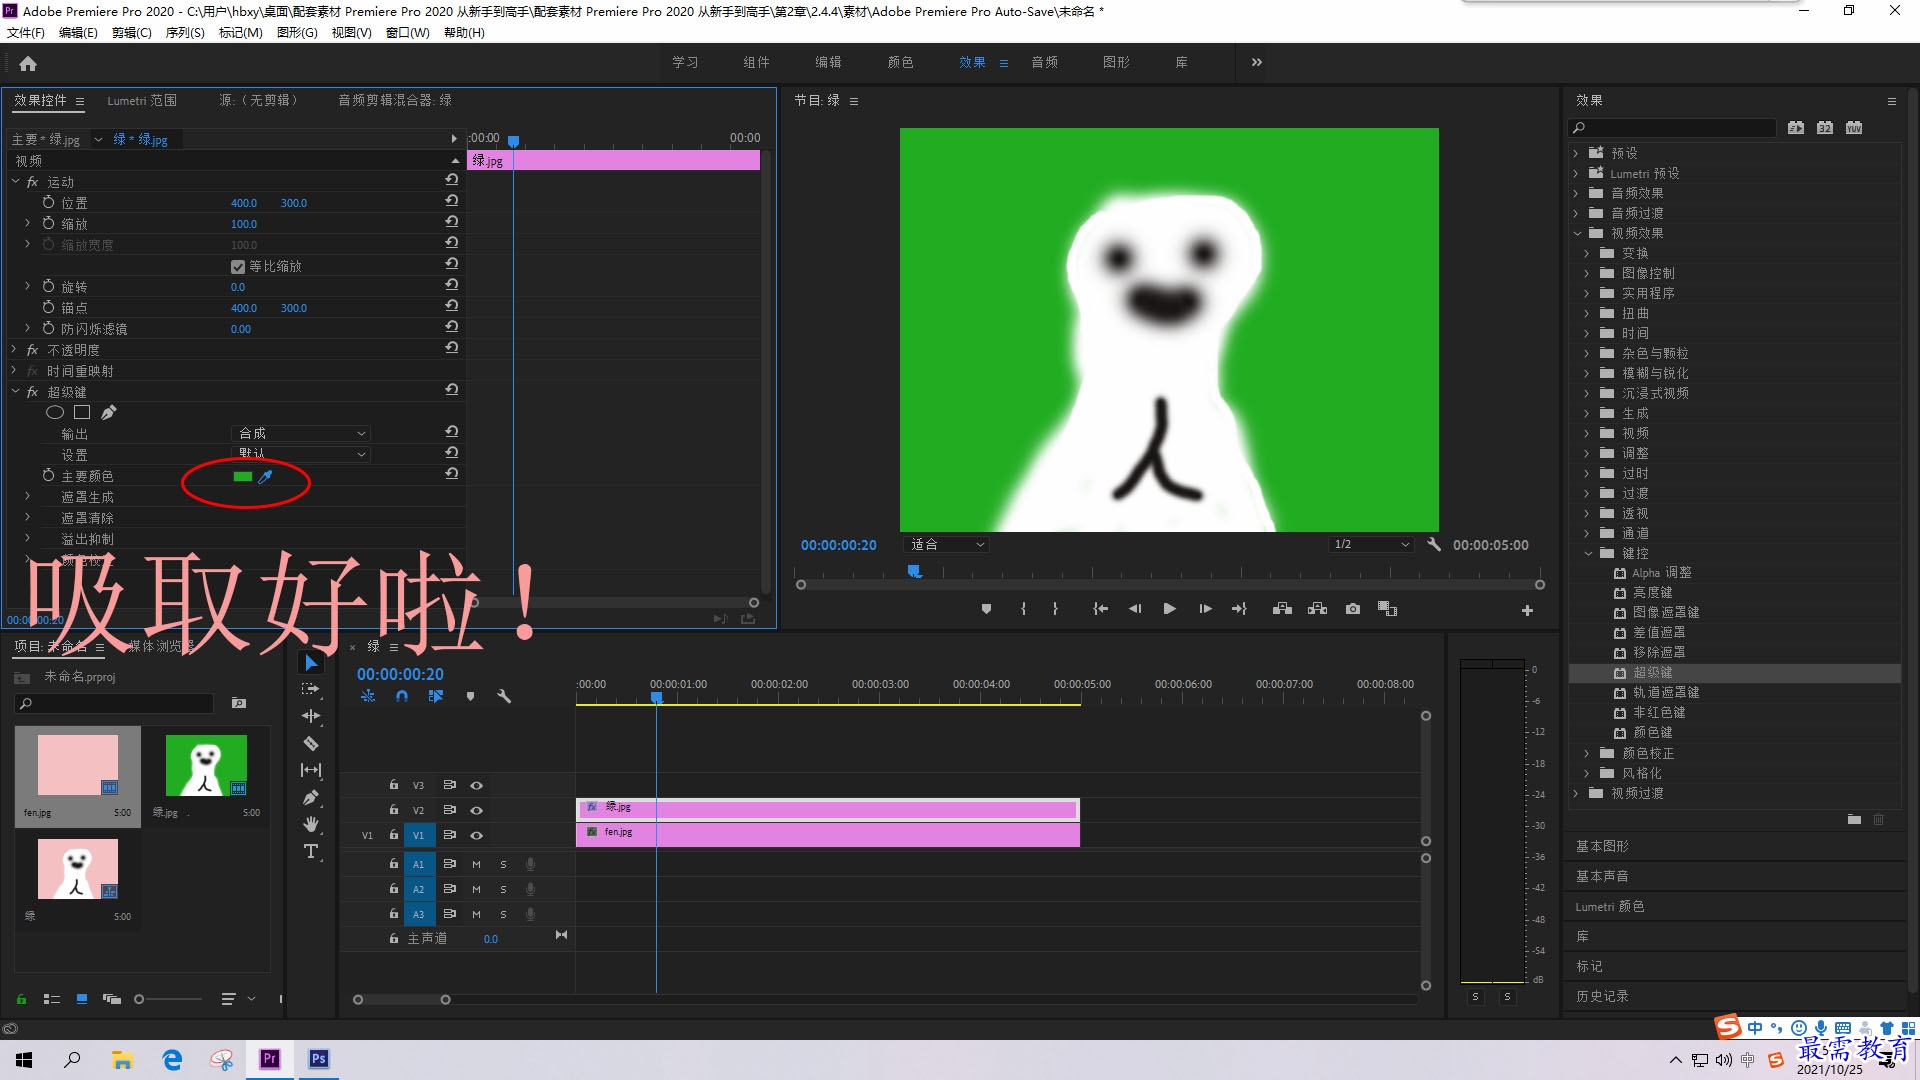
Task: Expand the 预设 presets folder
Action: click(x=1576, y=153)
